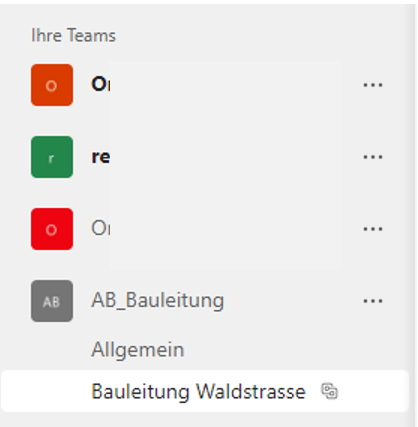Click the vertical scrollbar on the right edge
The image size is (418, 427).
pos(413,213)
